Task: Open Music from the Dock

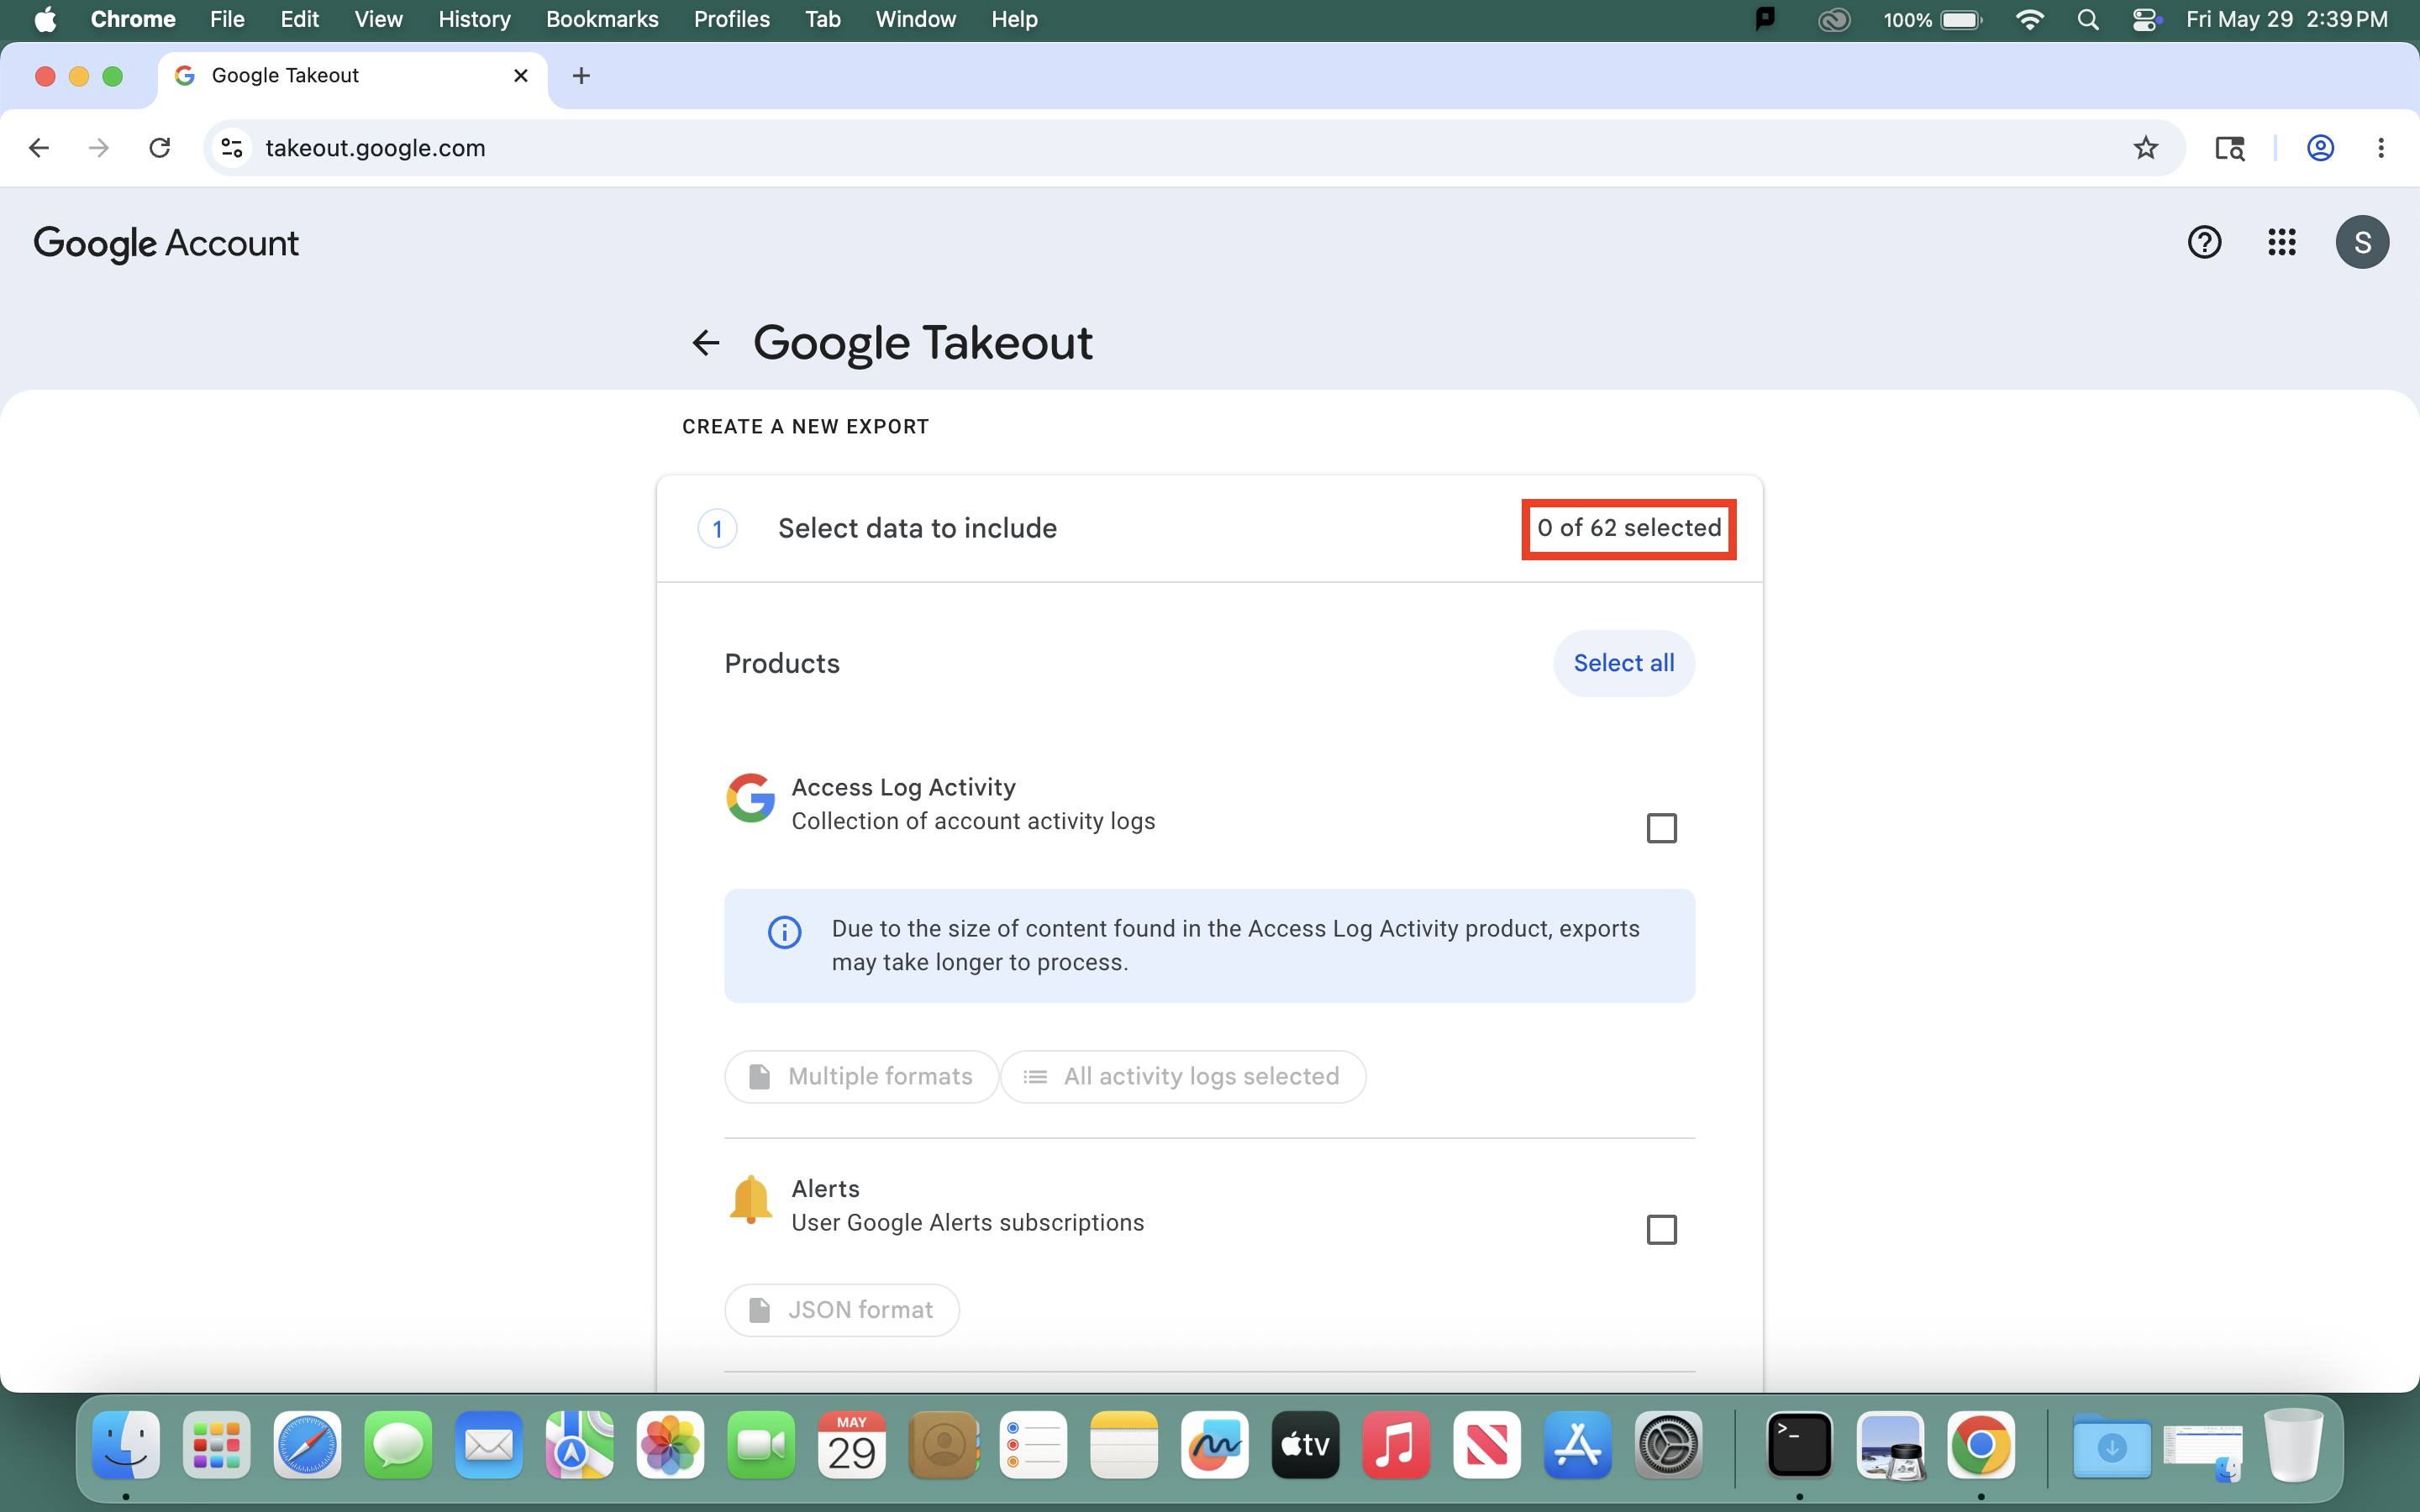Action: [x=1396, y=1445]
